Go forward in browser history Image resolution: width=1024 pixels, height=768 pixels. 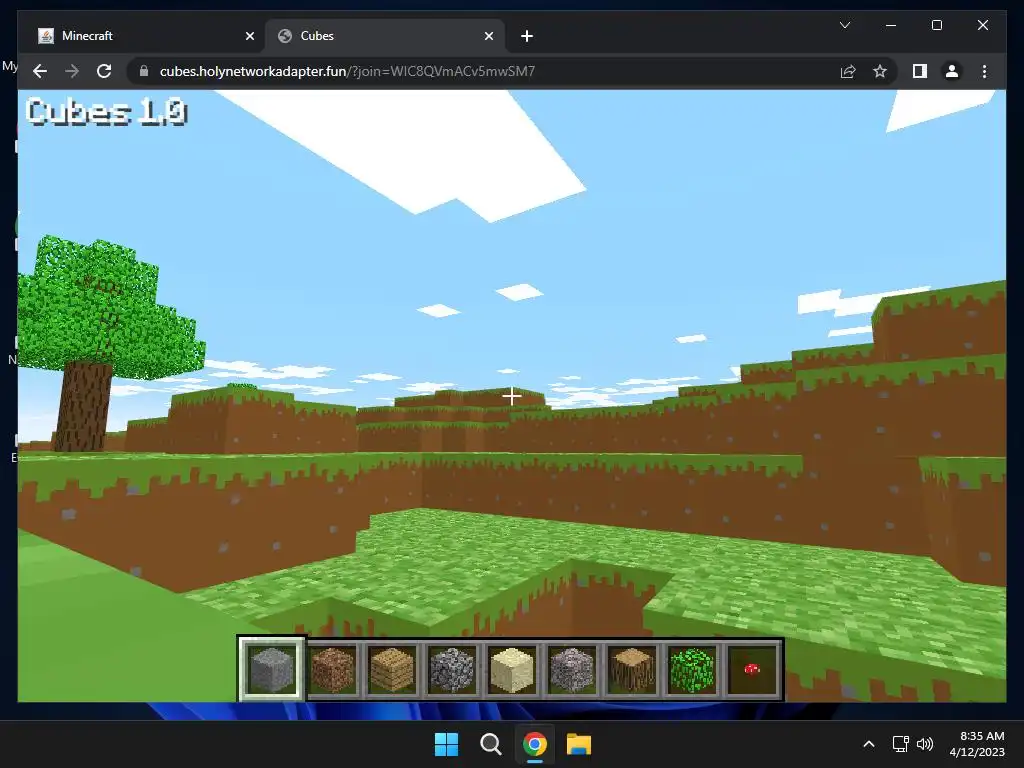(72, 71)
